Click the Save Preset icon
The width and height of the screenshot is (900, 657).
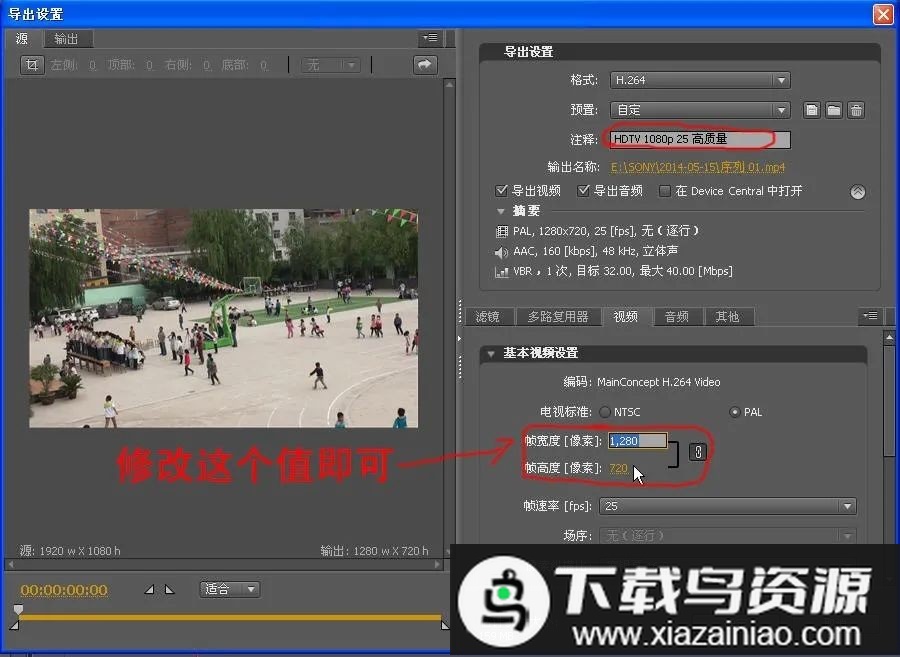pyautogui.click(x=812, y=110)
